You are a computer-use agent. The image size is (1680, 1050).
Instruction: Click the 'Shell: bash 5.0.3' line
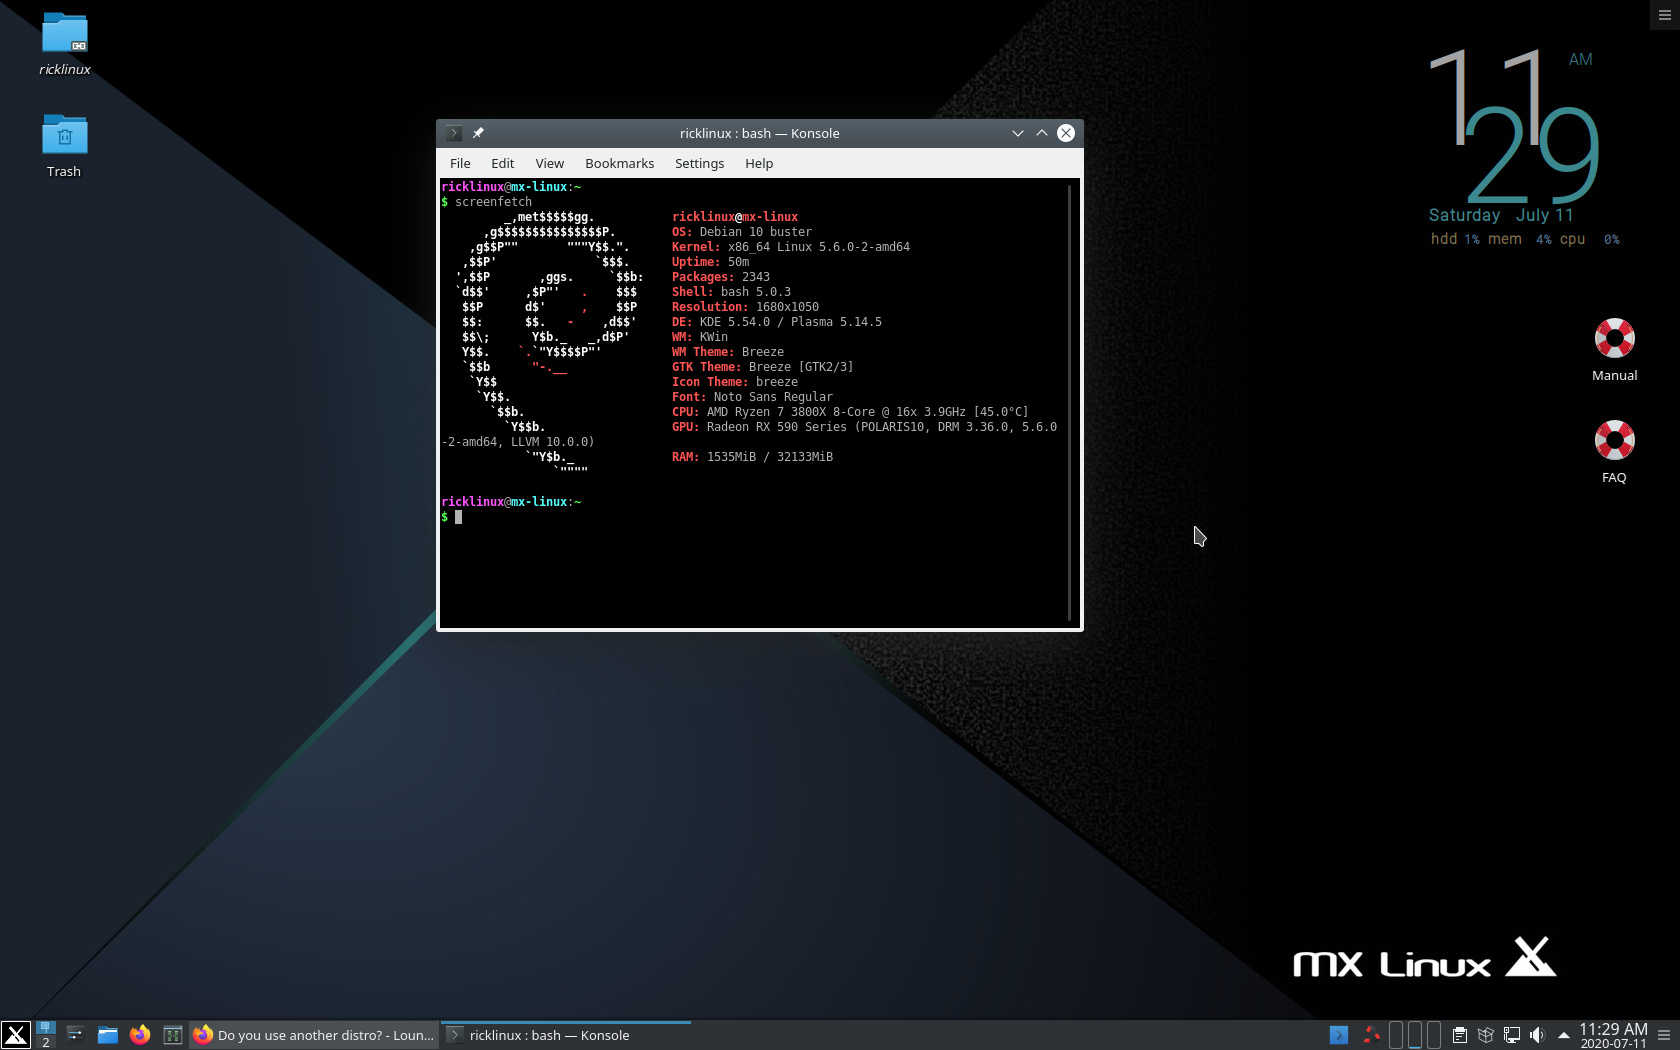731,292
